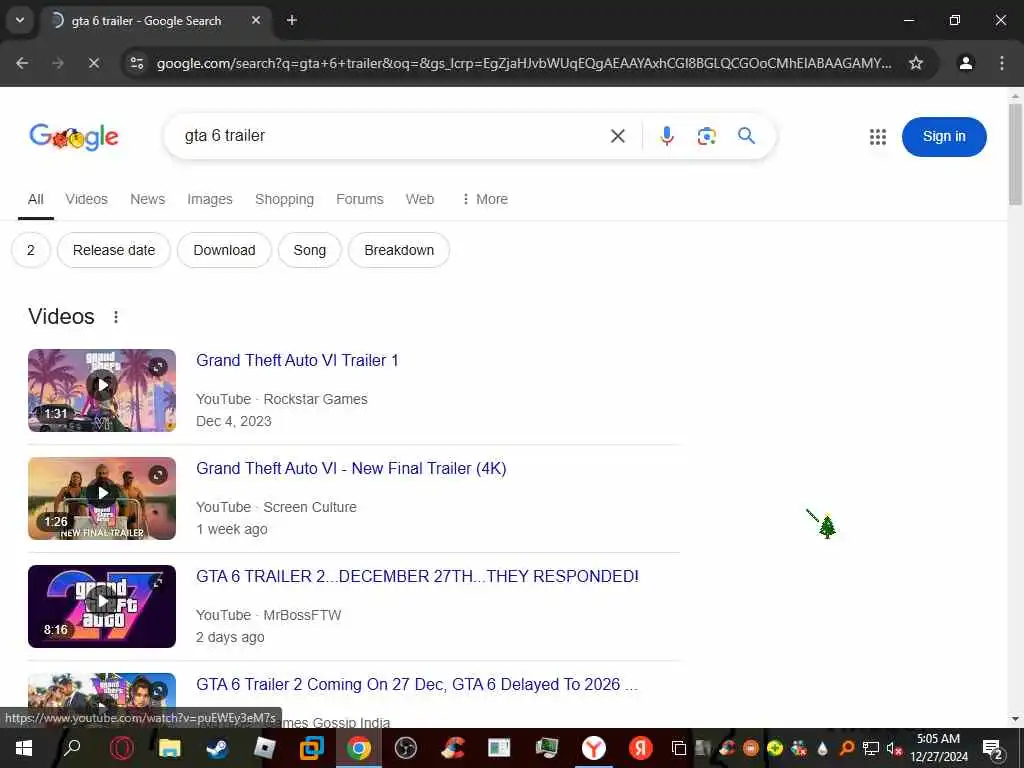Expand preview on Trailer 1 thumbnail
1024x768 pixels.
(157, 367)
